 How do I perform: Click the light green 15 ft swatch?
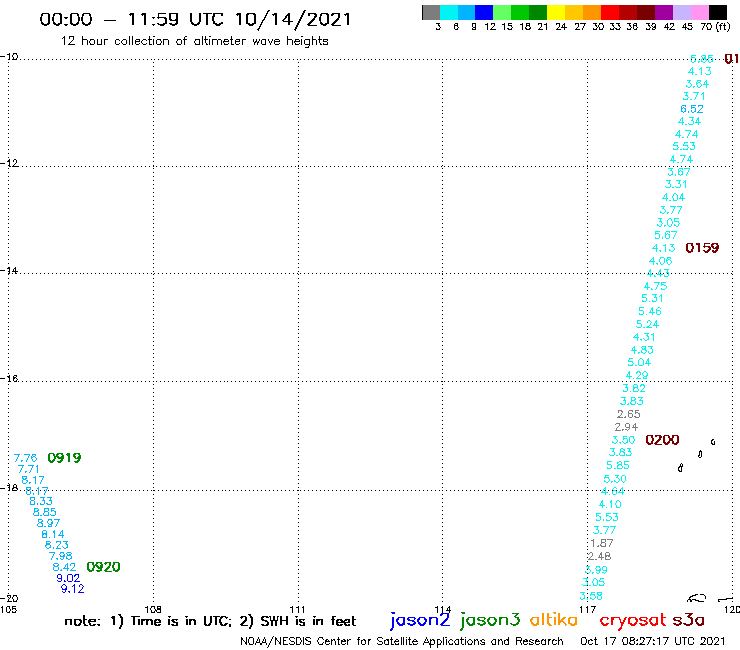pos(502,12)
